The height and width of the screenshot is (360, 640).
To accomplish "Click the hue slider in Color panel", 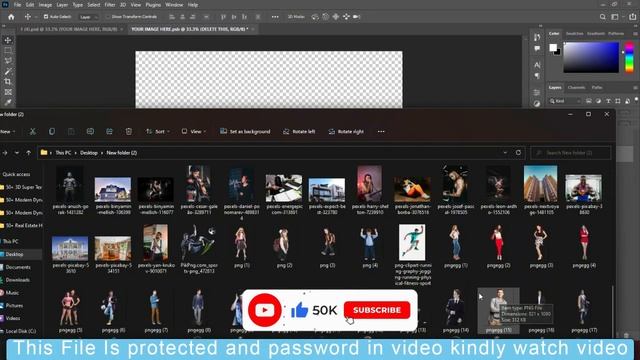I will click(629, 58).
